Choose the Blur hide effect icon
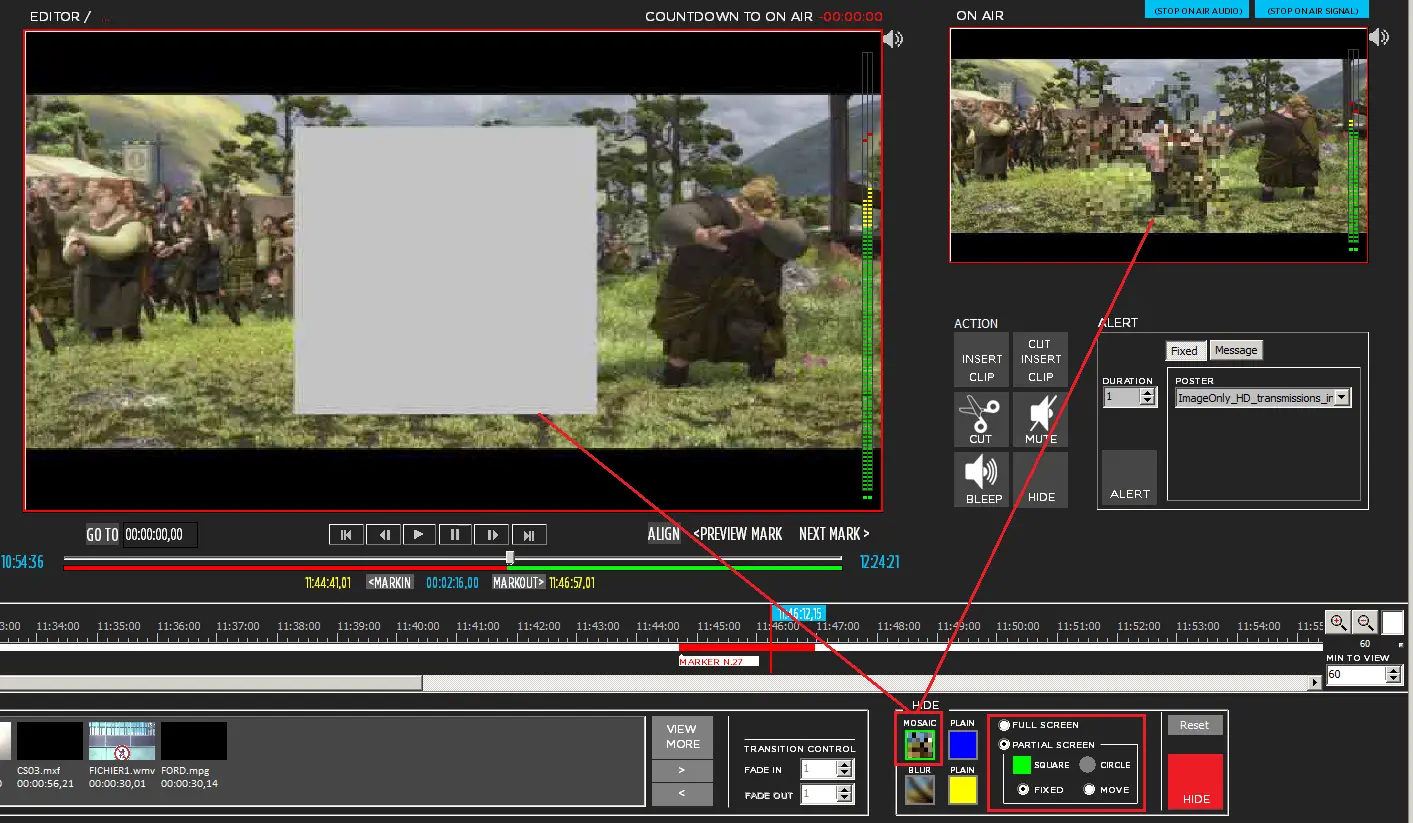 (x=920, y=790)
